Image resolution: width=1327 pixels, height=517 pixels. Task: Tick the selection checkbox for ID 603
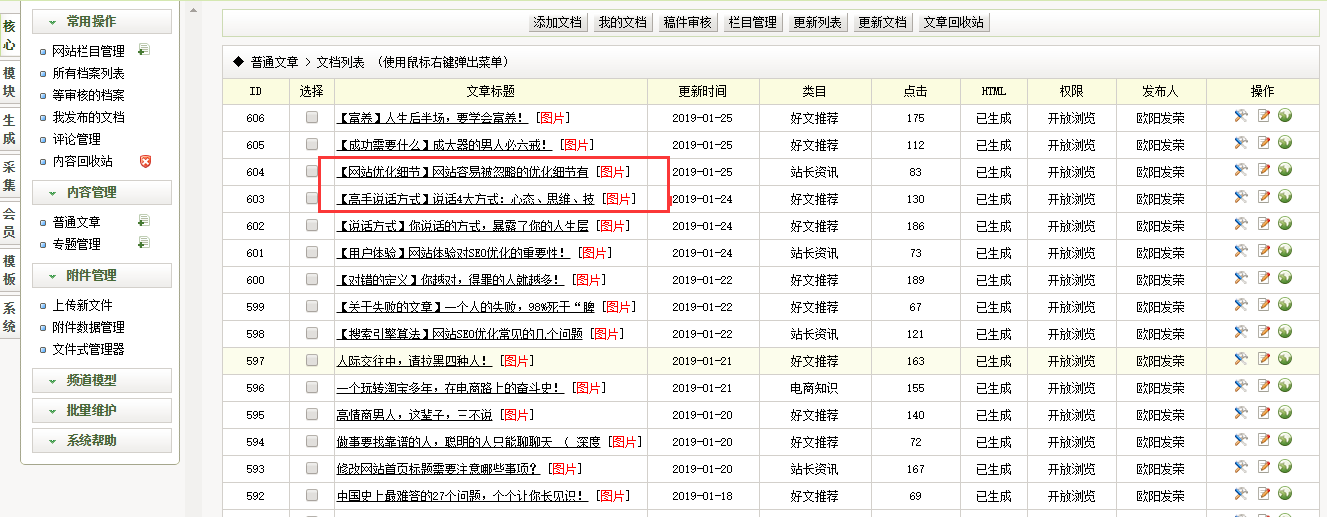click(x=312, y=198)
